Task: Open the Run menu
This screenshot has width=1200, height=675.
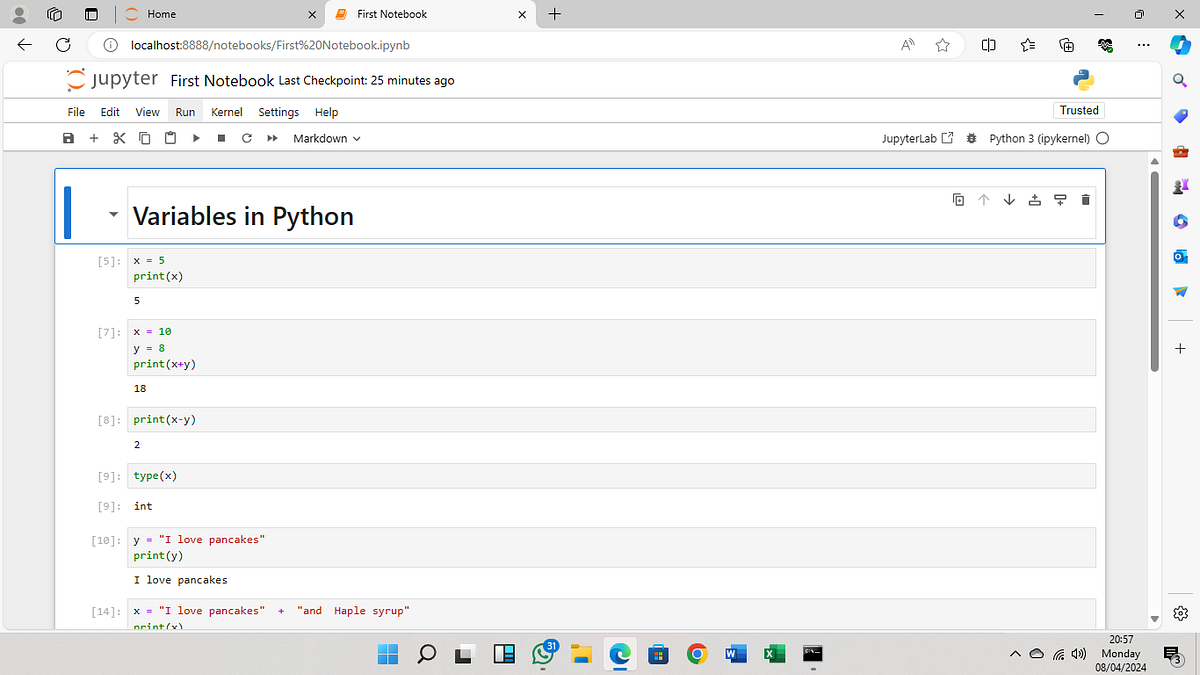Action: [x=184, y=111]
